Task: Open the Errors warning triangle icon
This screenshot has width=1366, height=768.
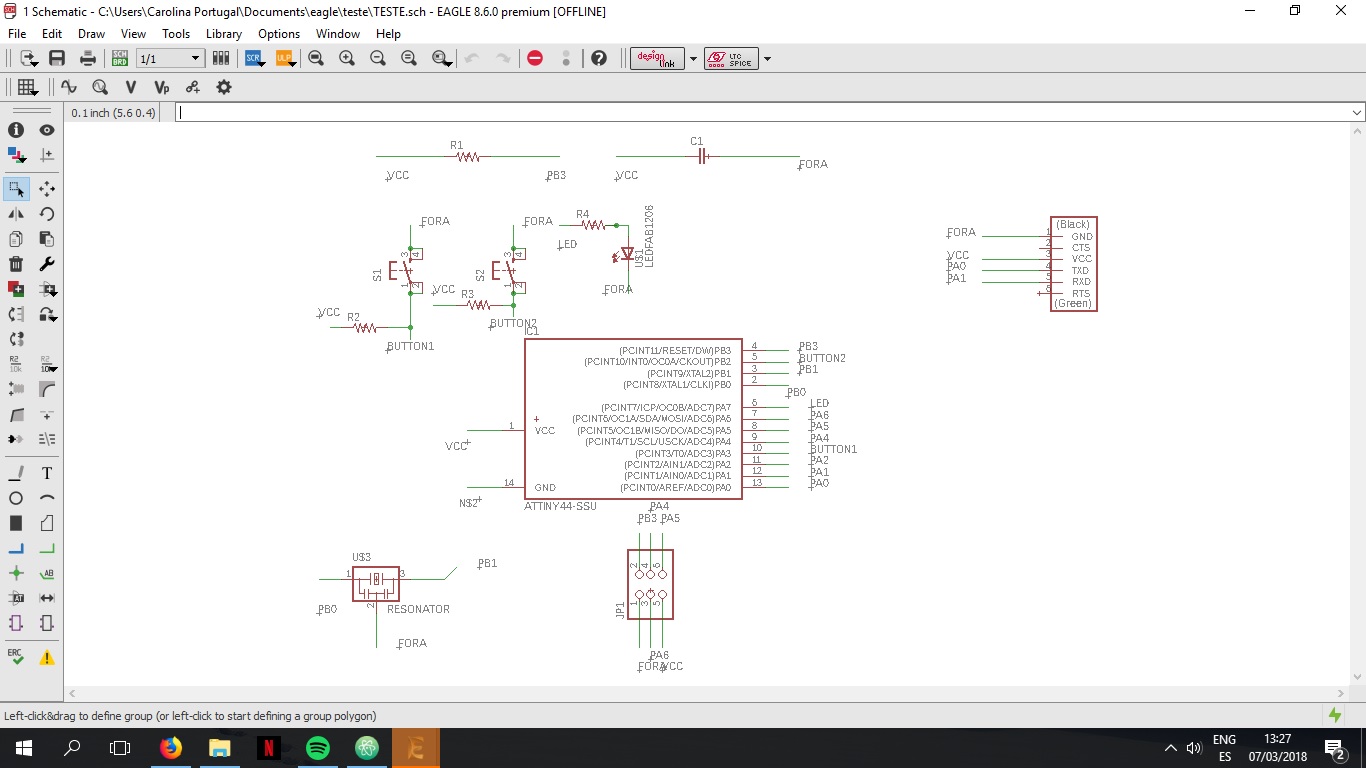Action: tap(47, 657)
